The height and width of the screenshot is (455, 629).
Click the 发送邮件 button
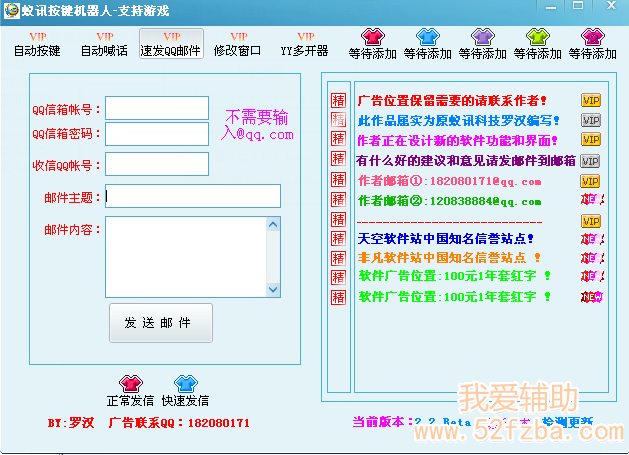(161, 323)
